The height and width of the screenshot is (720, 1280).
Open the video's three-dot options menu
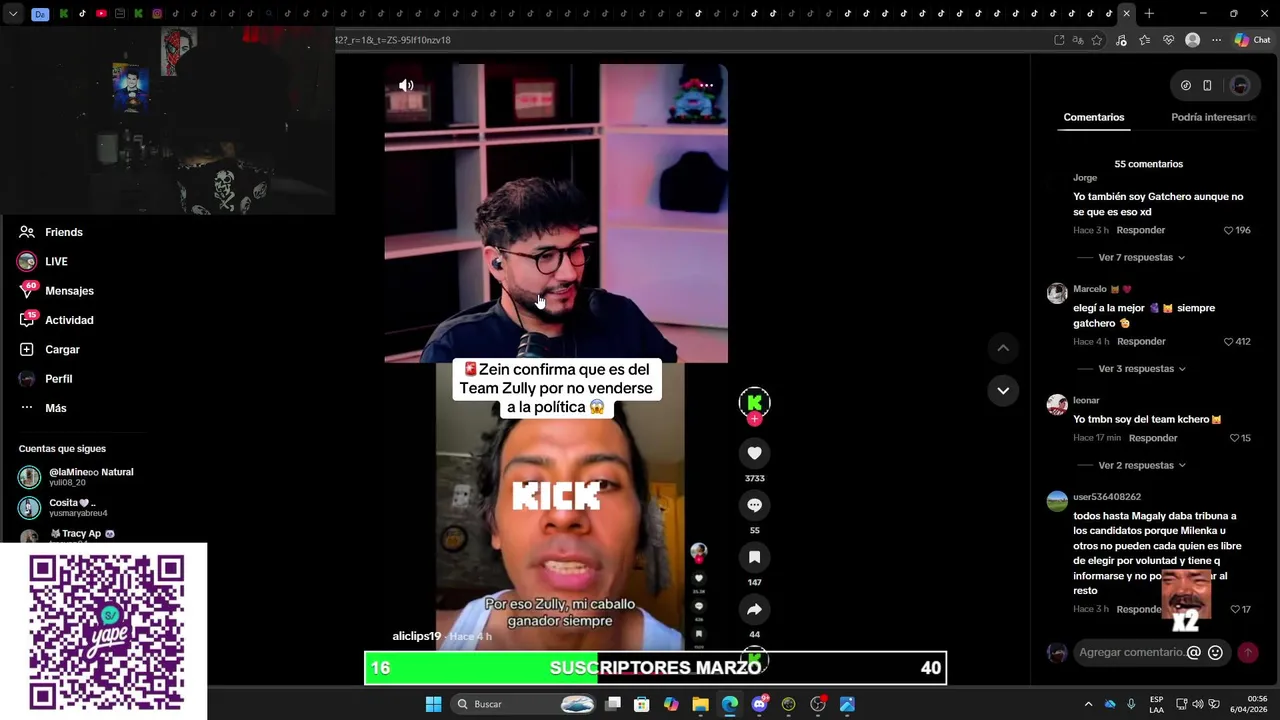pyautogui.click(x=706, y=85)
